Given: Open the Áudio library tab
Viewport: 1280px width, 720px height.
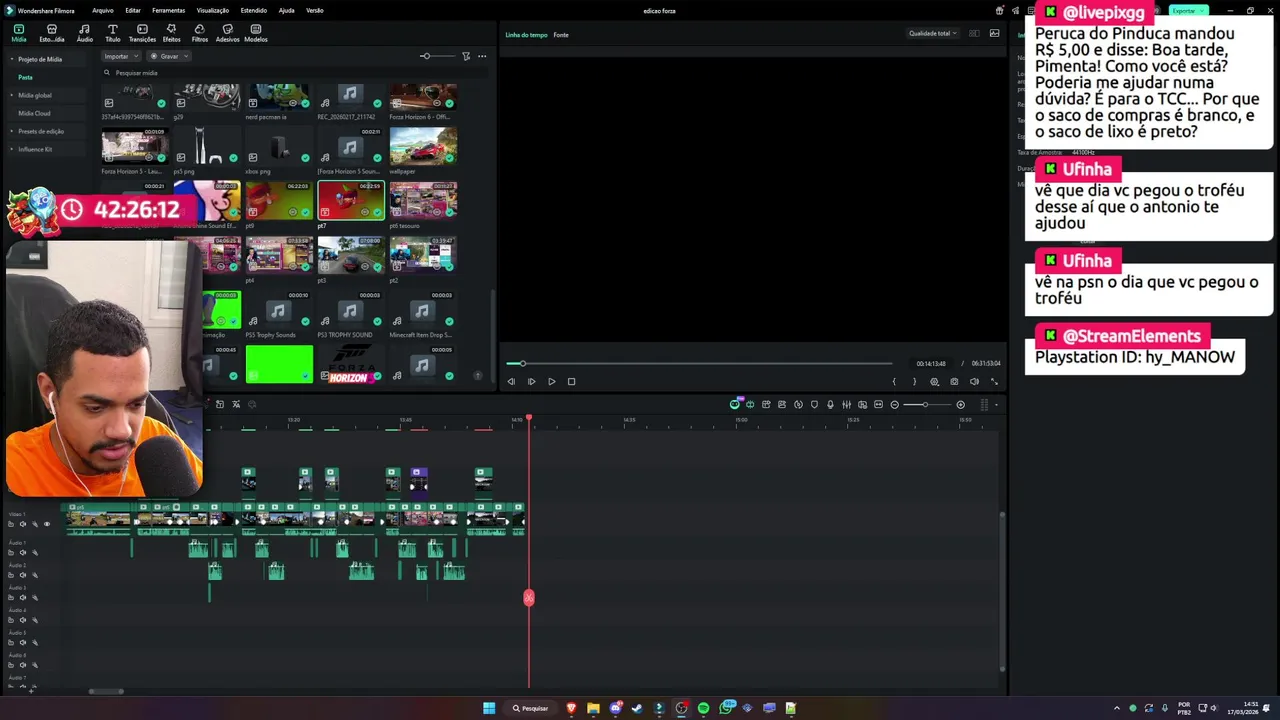Looking at the screenshot, I should (x=85, y=33).
